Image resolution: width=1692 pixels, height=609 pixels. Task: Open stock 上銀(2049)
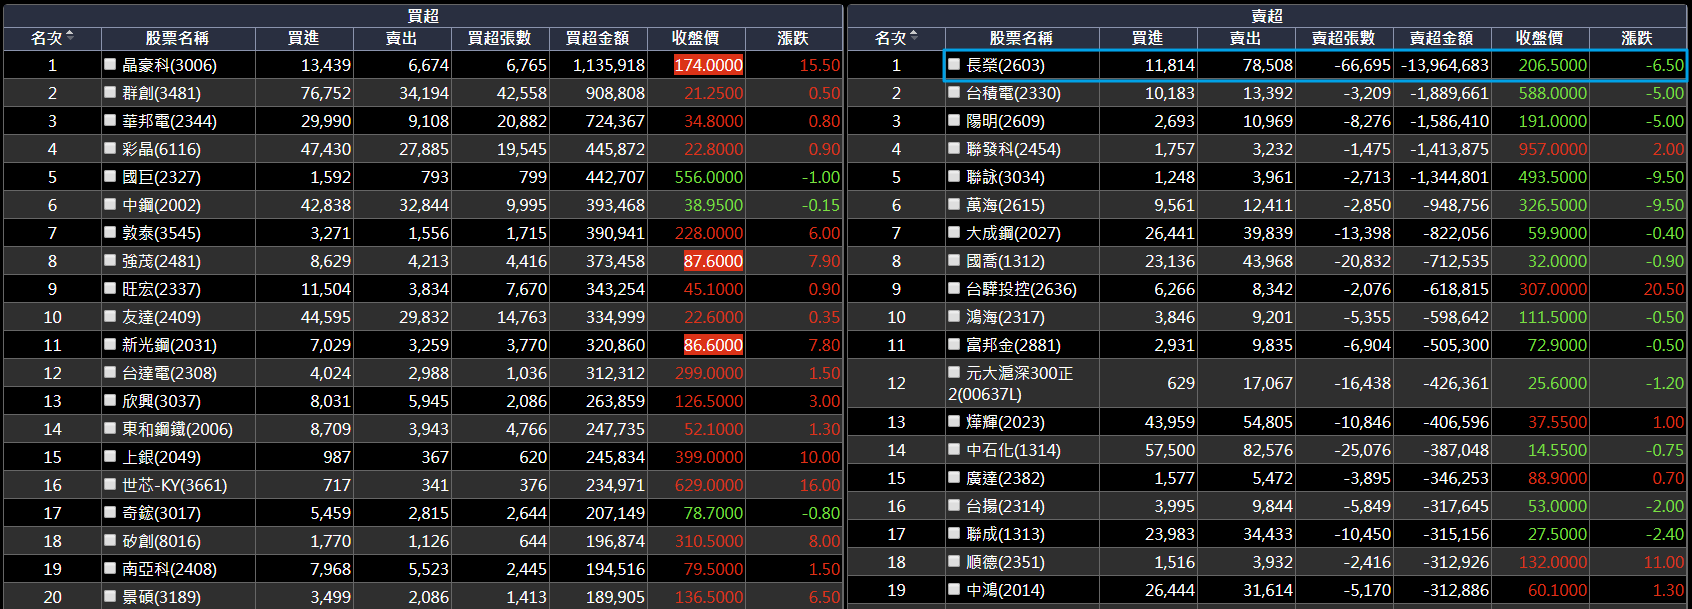pos(161,457)
